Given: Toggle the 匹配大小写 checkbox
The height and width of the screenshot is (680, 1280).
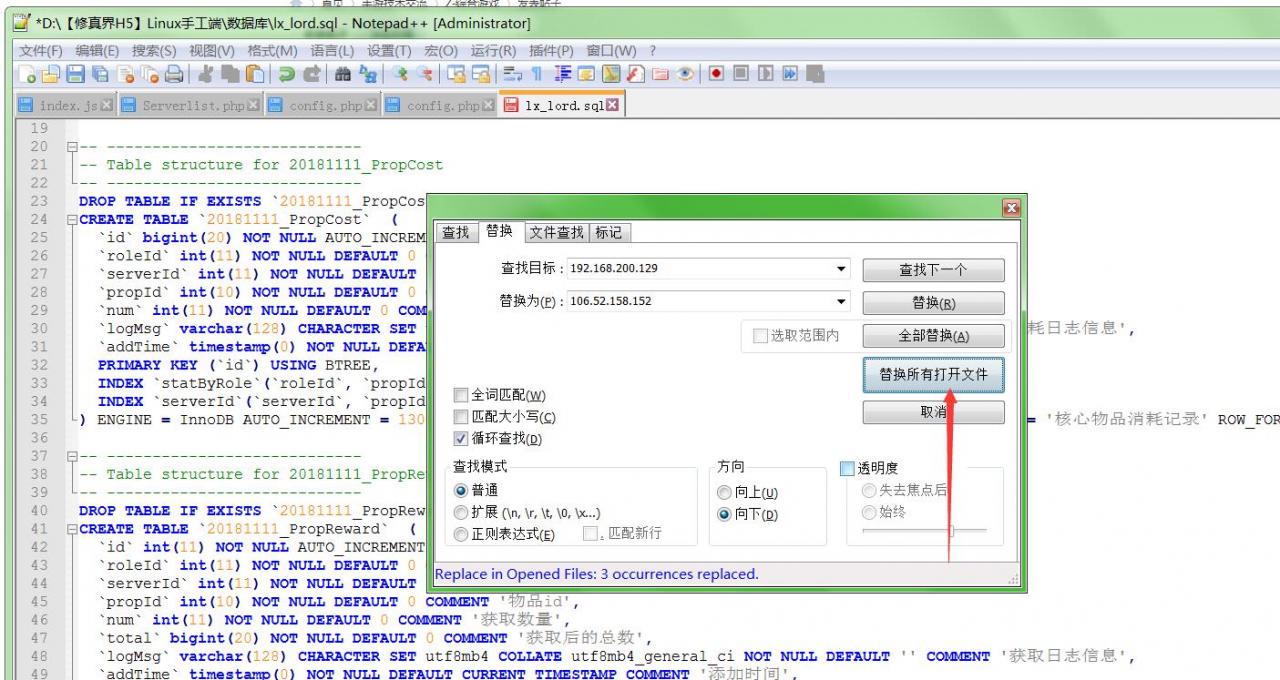Looking at the screenshot, I should (x=461, y=417).
